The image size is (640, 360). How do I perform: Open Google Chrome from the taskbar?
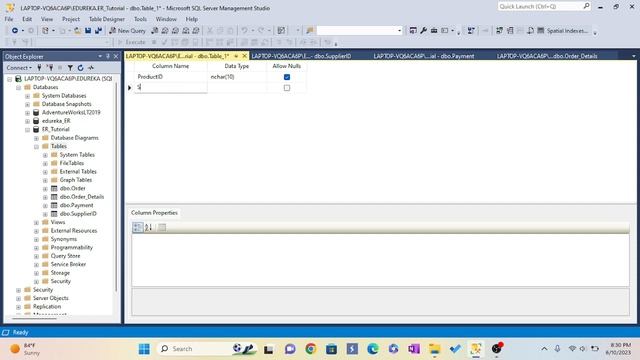click(311, 349)
